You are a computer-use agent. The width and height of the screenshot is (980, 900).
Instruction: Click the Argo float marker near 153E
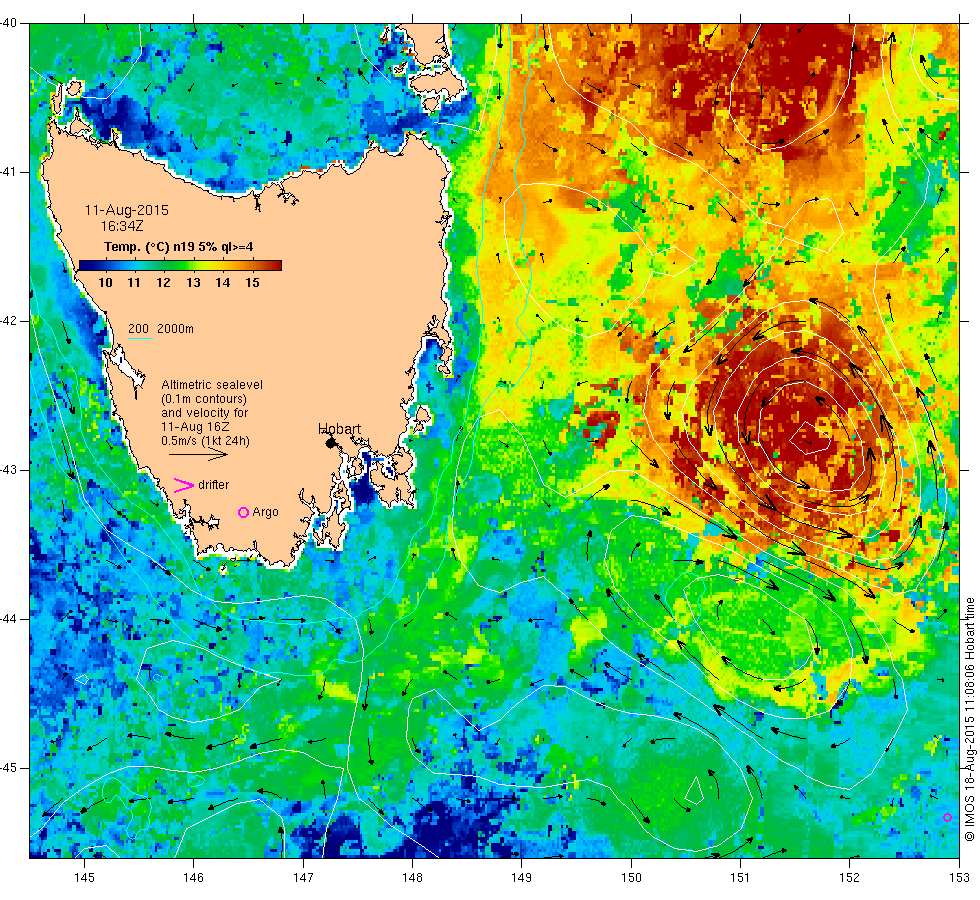(x=947, y=818)
